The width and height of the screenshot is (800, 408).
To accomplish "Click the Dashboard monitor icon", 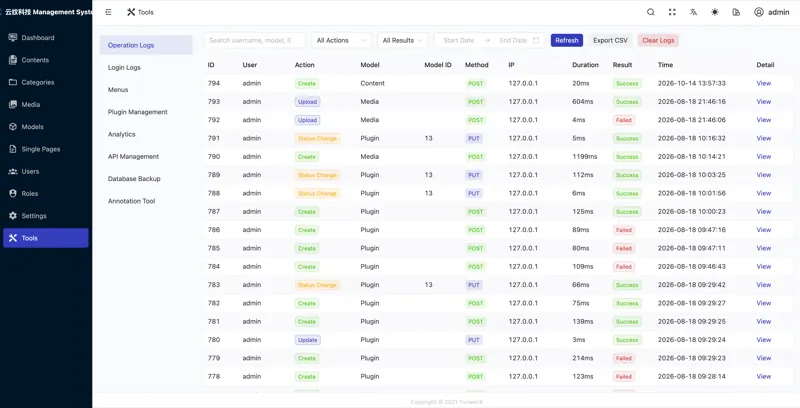I will click(x=13, y=37).
